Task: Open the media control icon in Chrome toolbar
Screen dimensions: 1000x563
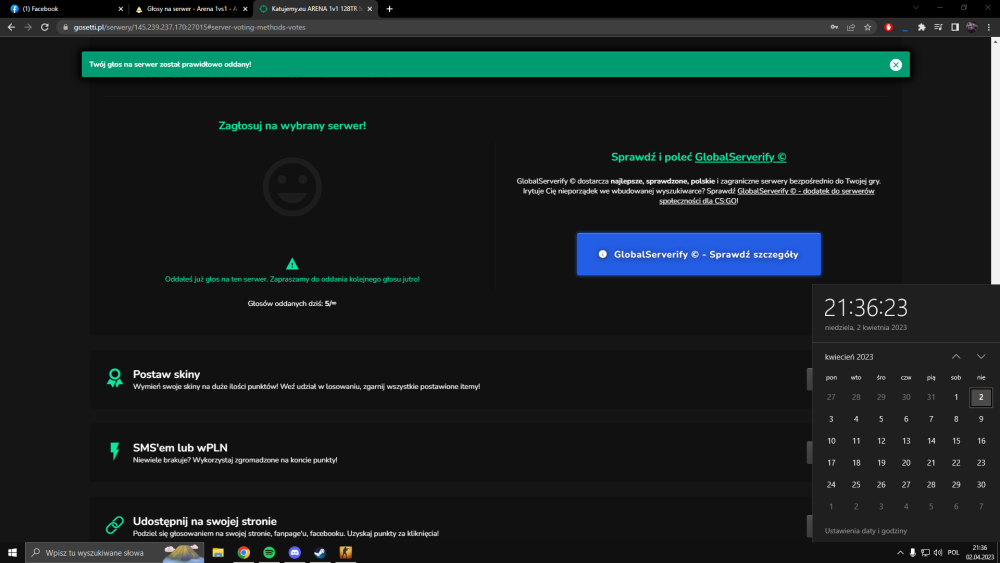Action: [938, 27]
